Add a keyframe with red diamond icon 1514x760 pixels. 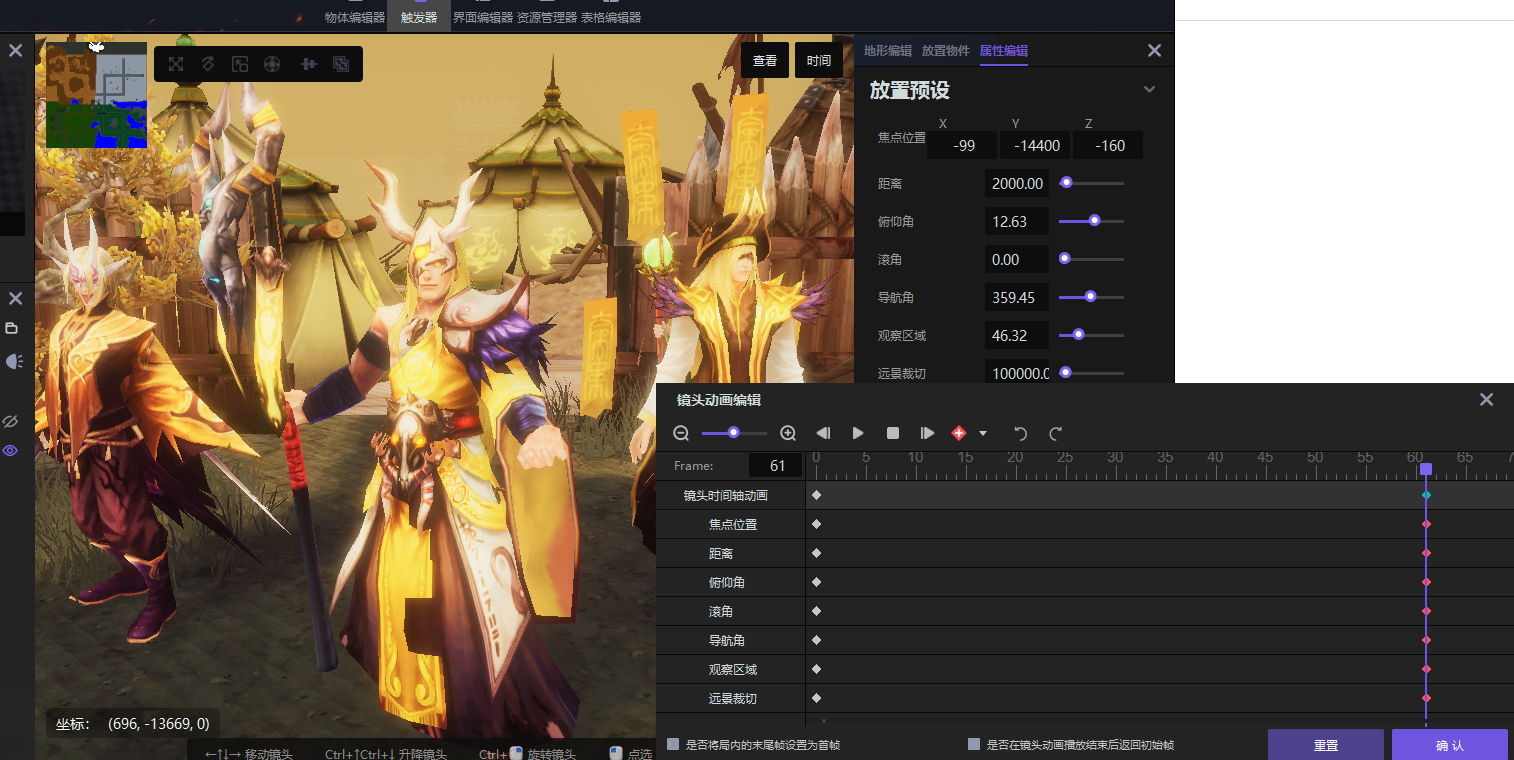point(959,433)
